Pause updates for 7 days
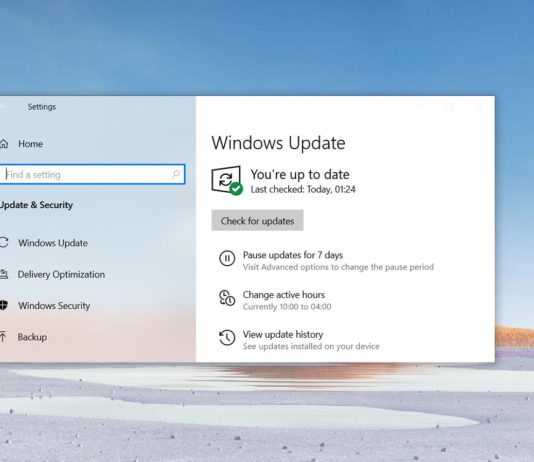This screenshot has width=534, height=462. [293, 255]
